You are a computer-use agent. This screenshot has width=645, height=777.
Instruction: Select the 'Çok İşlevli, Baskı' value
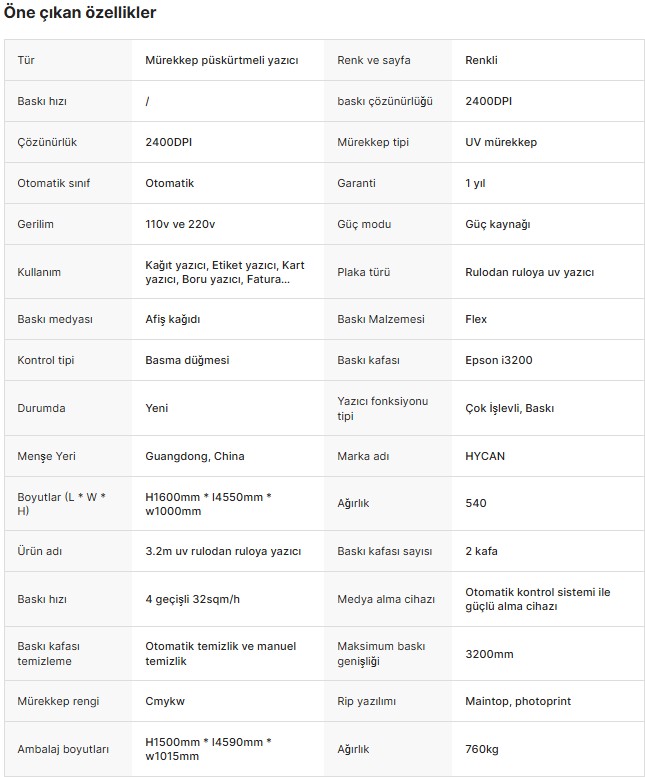[509, 408]
